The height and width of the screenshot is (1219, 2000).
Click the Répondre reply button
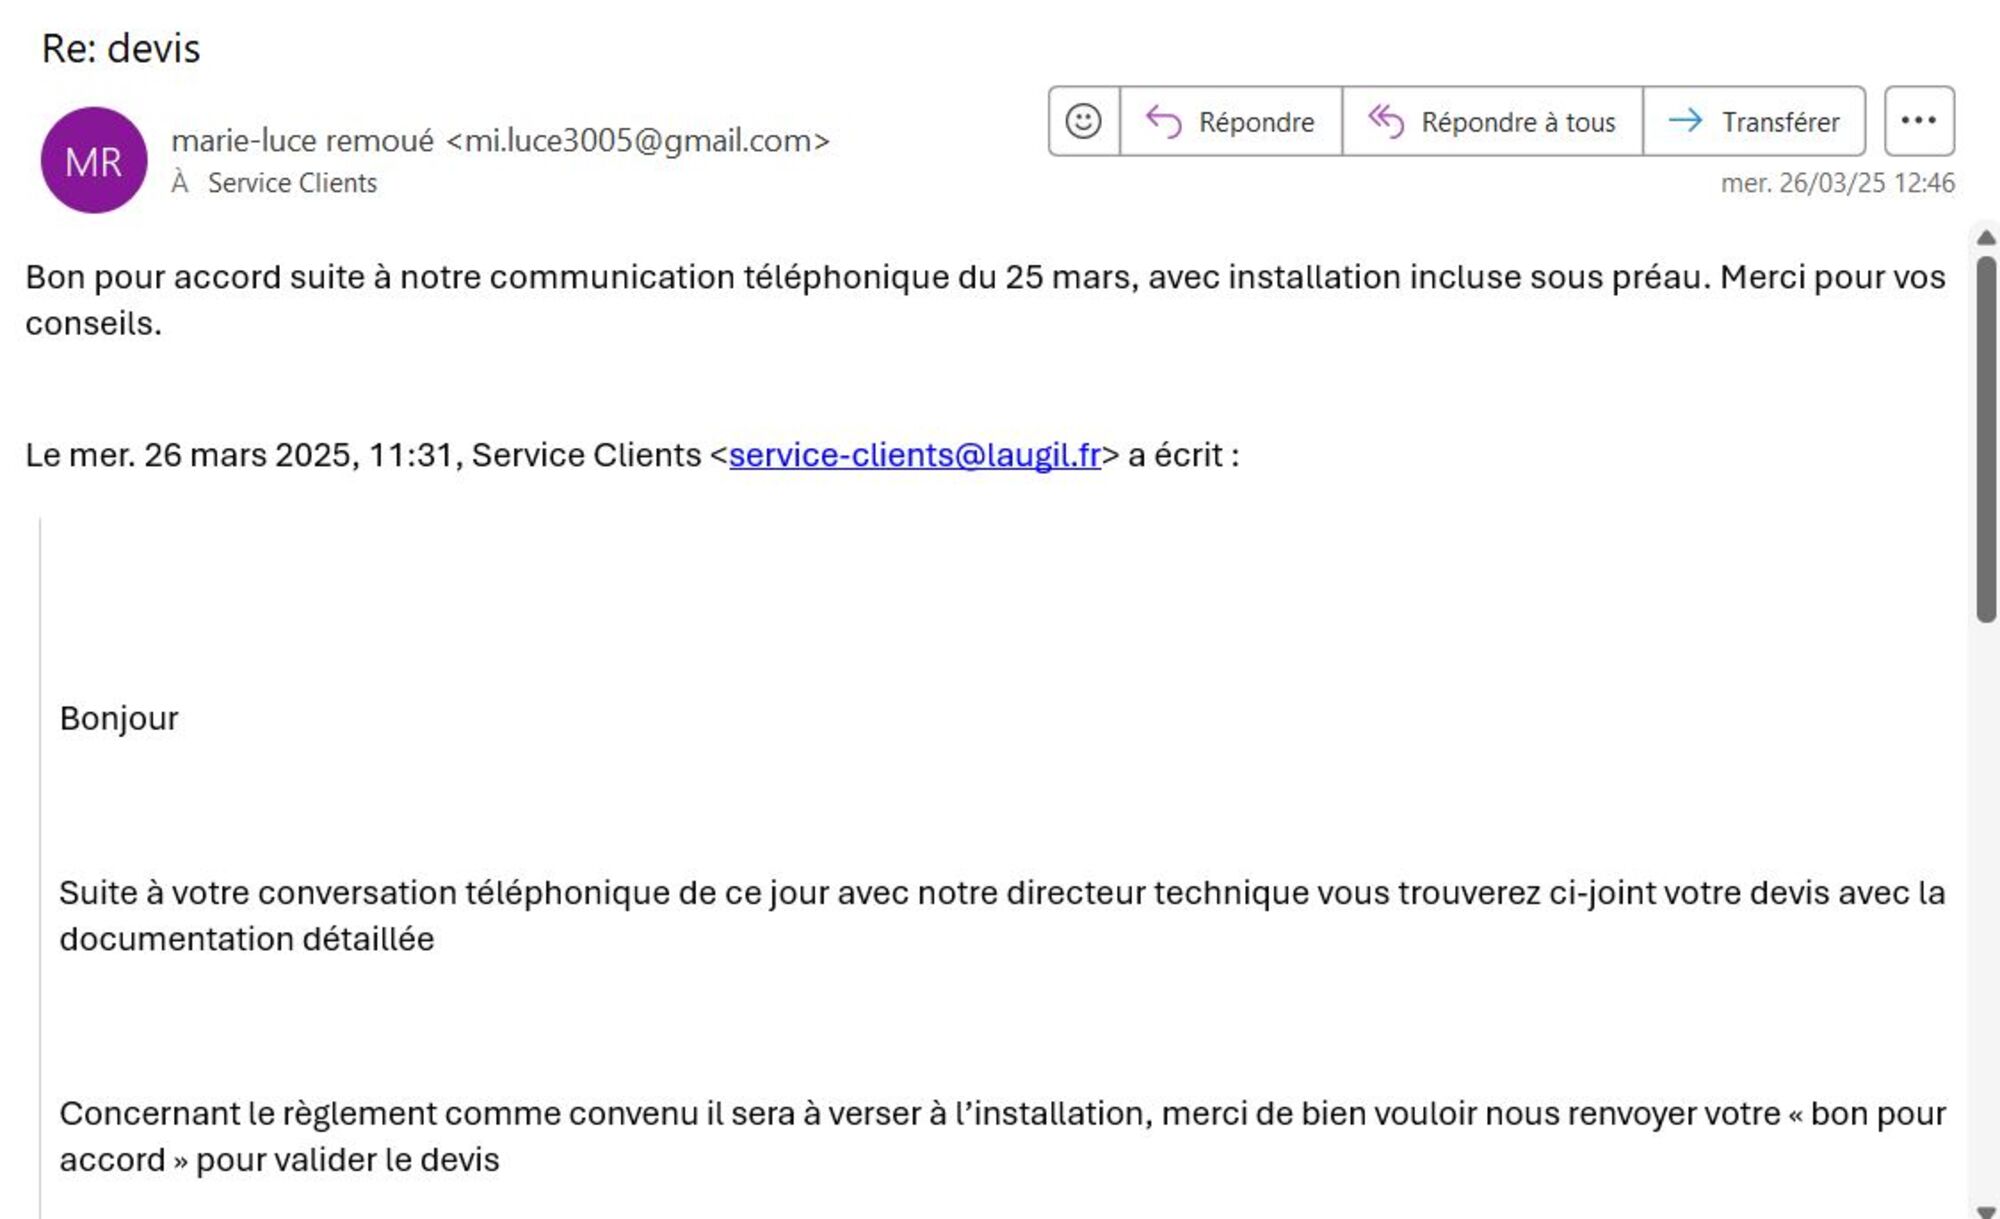tap(1231, 121)
